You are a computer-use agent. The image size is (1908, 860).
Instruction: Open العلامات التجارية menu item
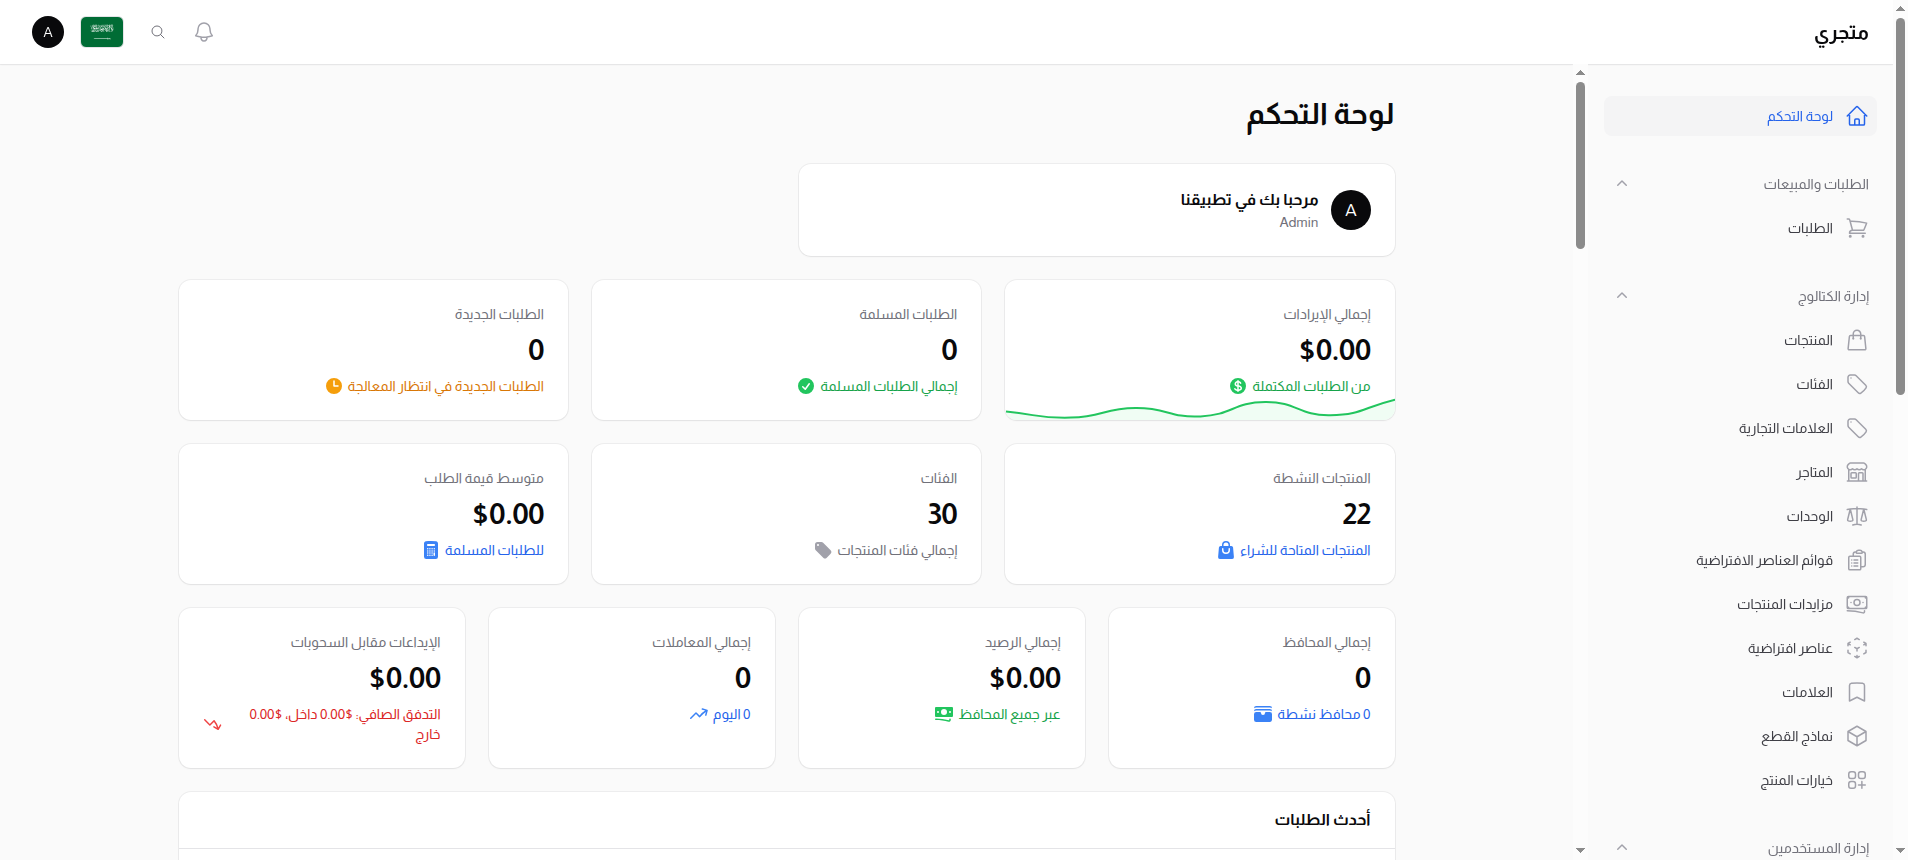[1786, 428]
